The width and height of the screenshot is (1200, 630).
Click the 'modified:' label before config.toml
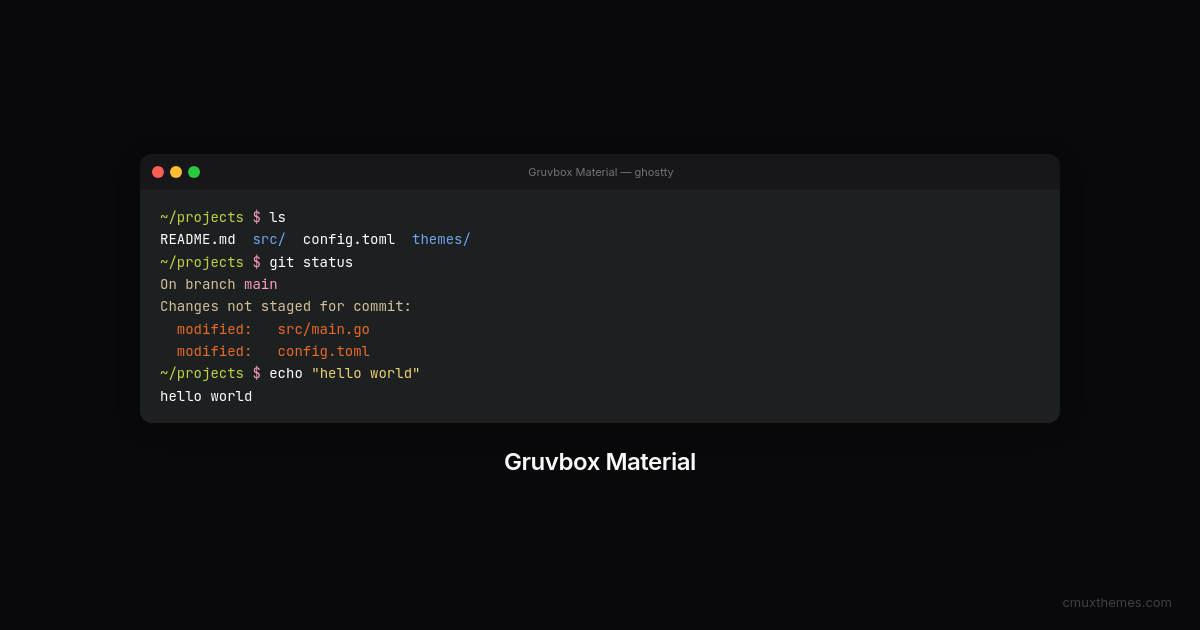[x=215, y=352]
